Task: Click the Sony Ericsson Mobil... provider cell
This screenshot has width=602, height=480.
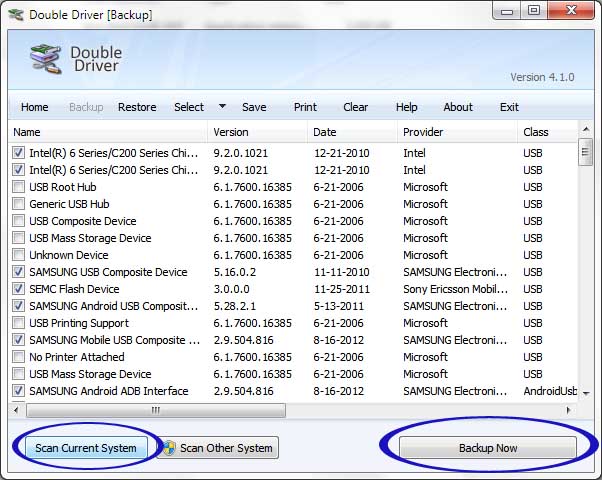Action: pyautogui.click(x=455, y=289)
